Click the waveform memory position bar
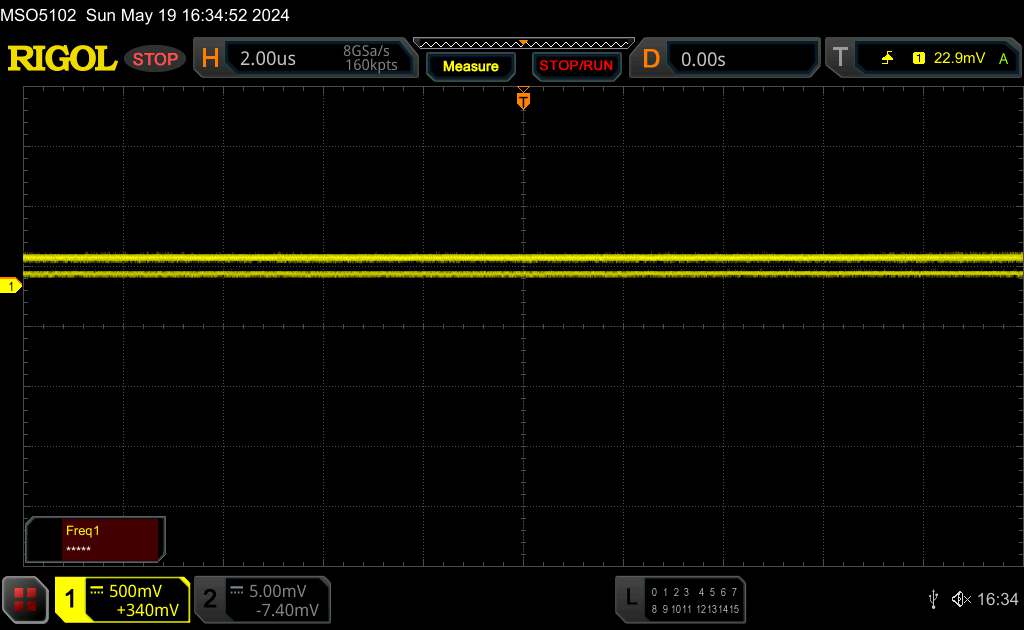 (524, 44)
